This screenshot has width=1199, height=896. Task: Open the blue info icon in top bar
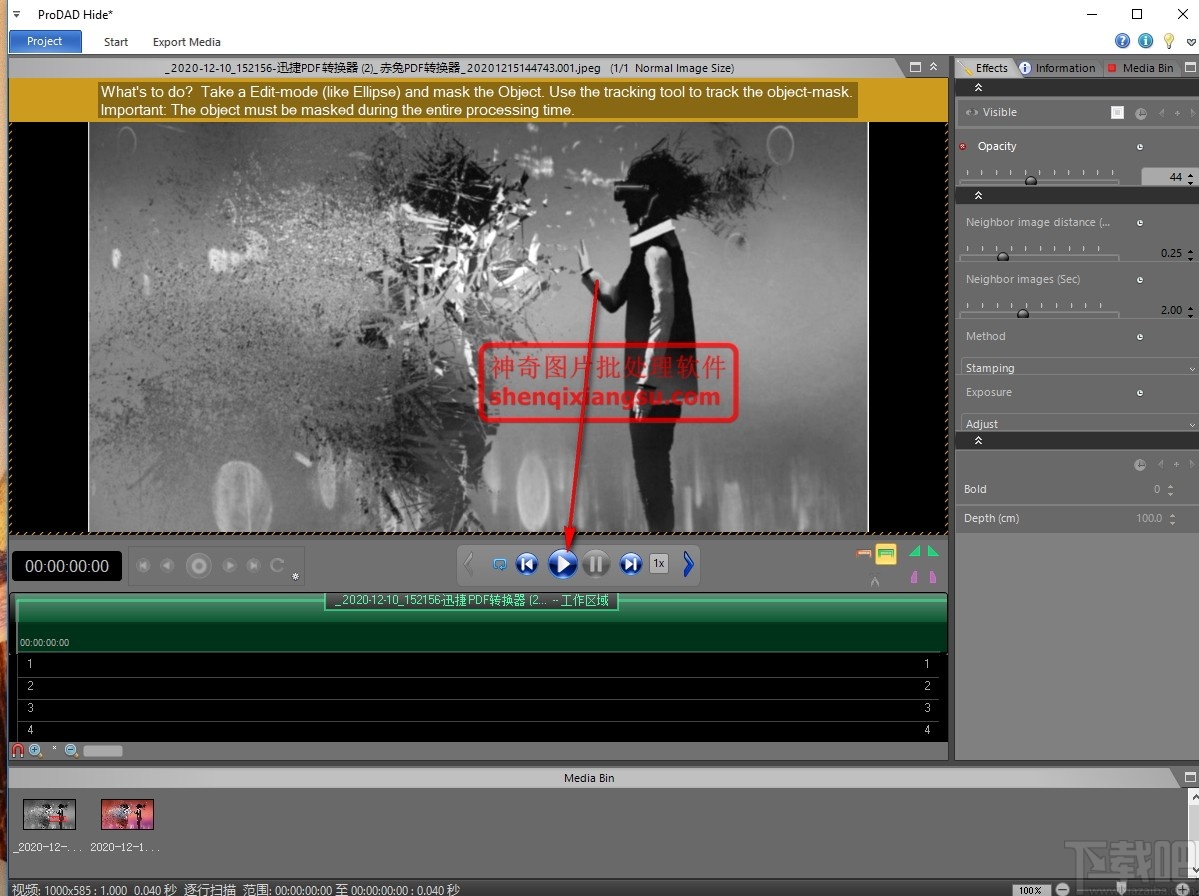[x=1145, y=41]
